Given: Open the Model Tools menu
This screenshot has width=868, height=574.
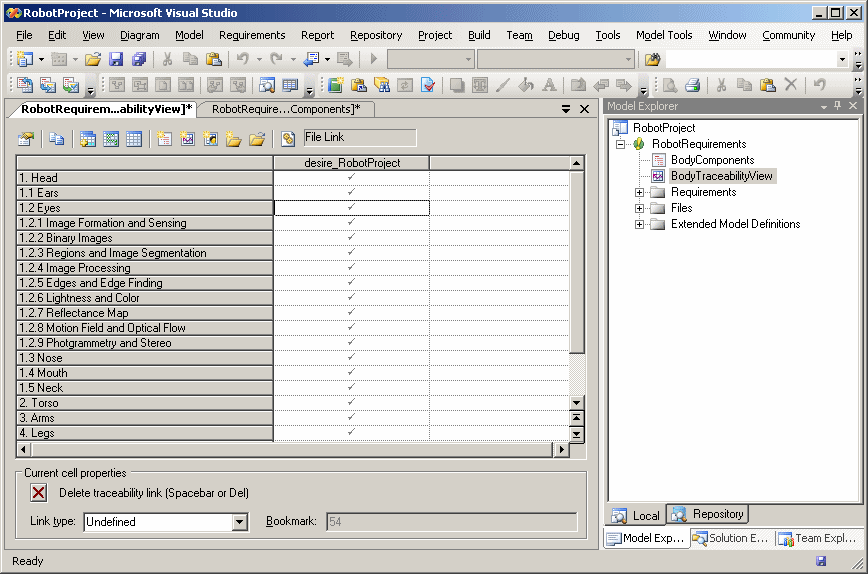Looking at the screenshot, I should click(x=664, y=35).
